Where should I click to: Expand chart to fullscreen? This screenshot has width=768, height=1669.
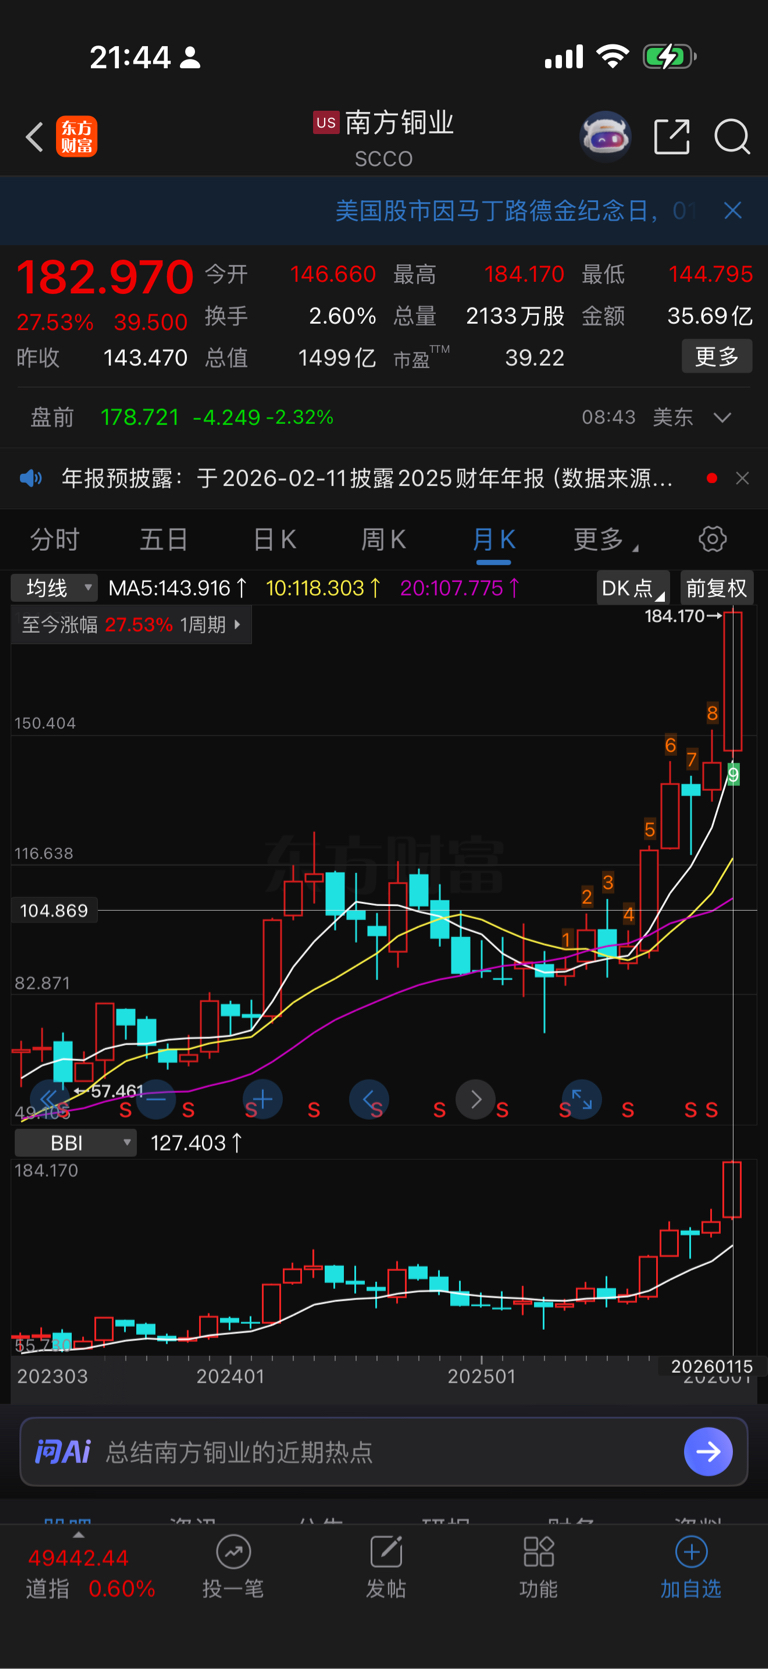(x=582, y=1100)
